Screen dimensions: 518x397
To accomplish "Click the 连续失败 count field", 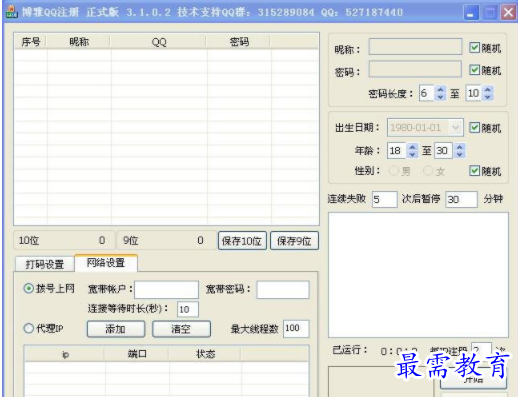I will point(385,199).
